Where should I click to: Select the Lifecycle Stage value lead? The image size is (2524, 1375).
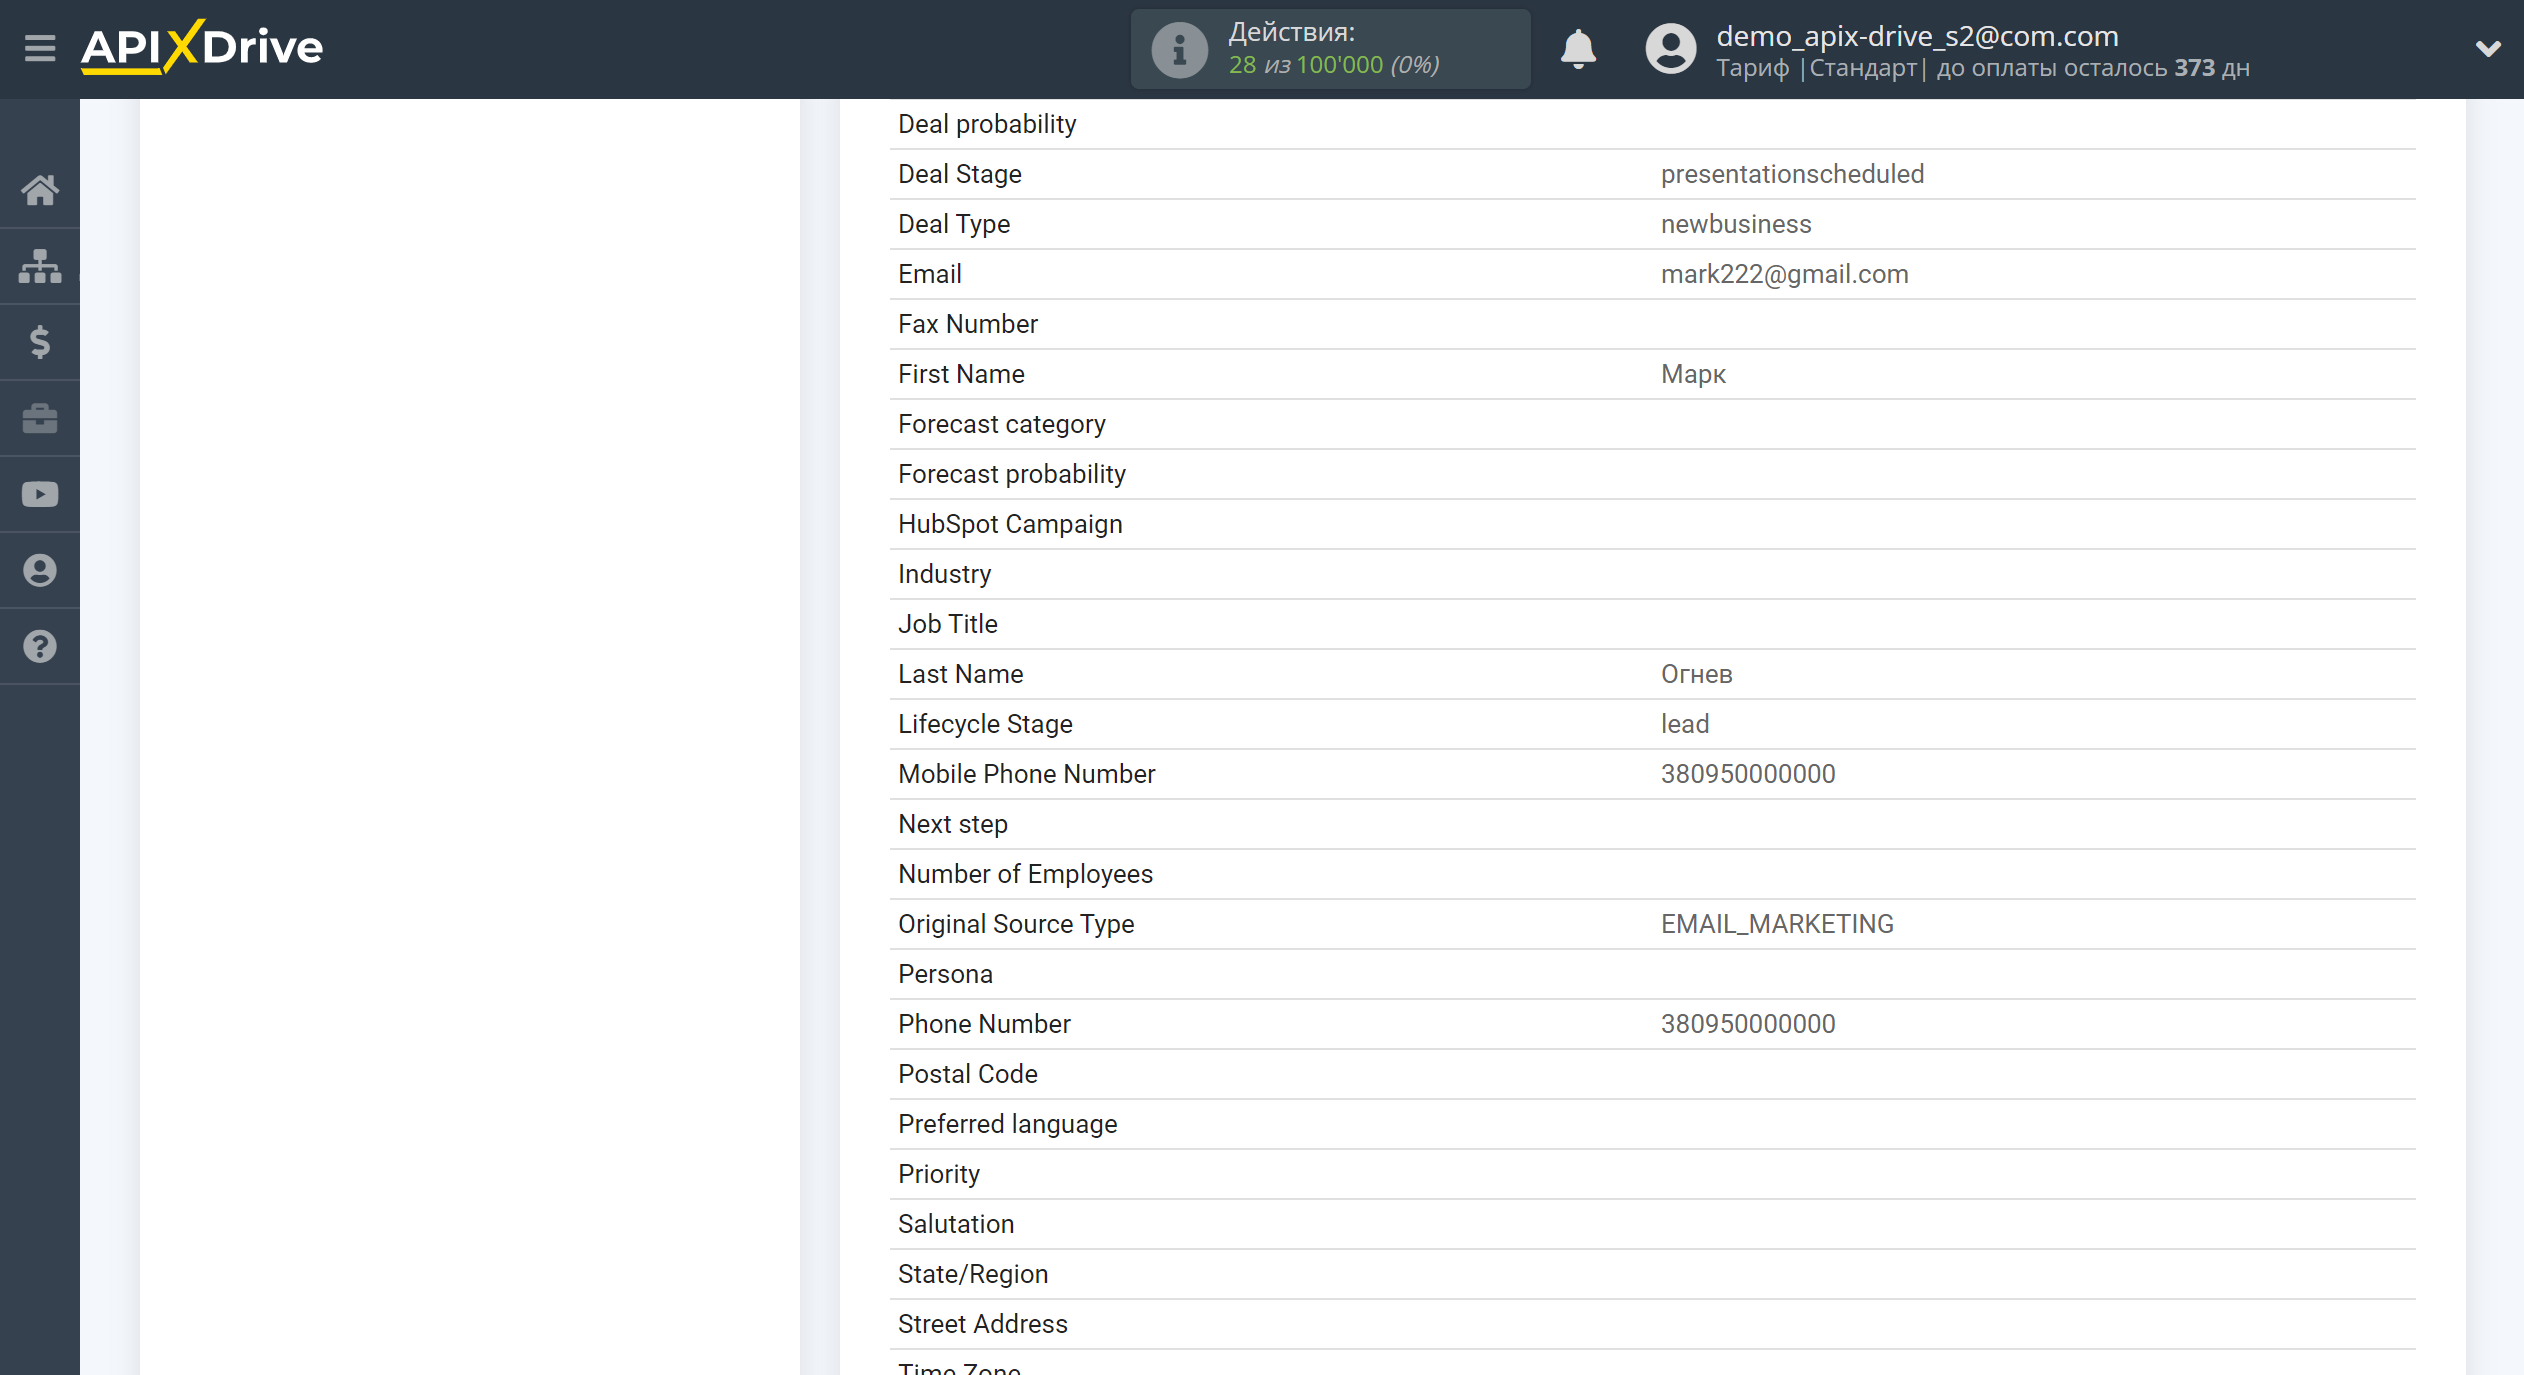(x=1685, y=724)
